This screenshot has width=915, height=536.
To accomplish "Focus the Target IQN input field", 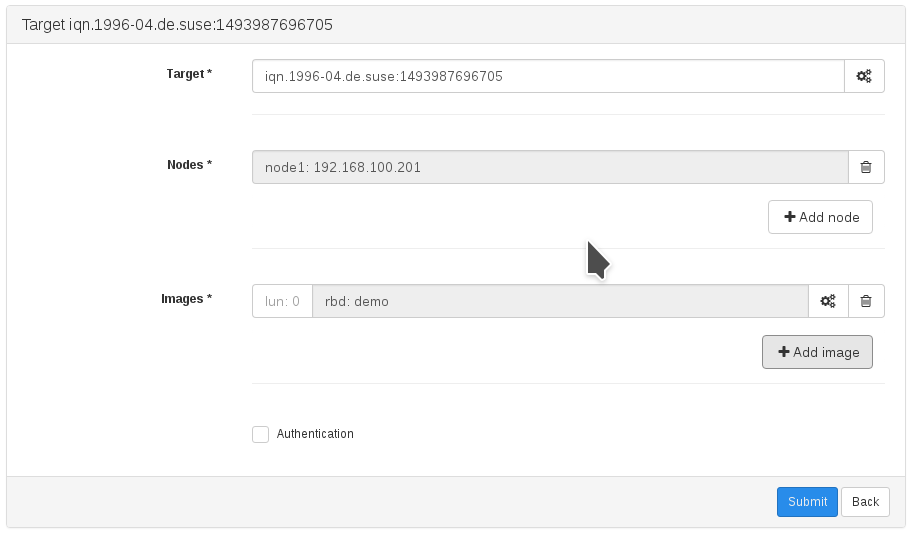I will pyautogui.click(x=548, y=76).
